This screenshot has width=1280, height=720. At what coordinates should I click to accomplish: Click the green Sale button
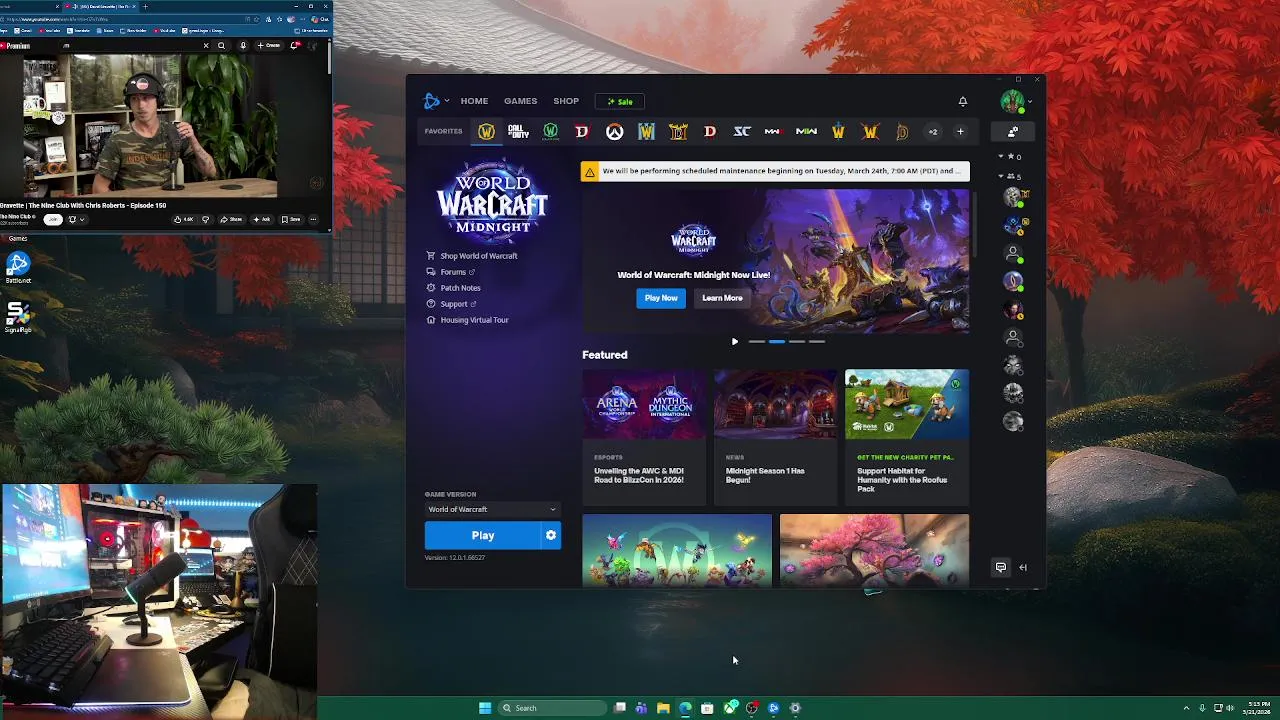pos(620,101)
